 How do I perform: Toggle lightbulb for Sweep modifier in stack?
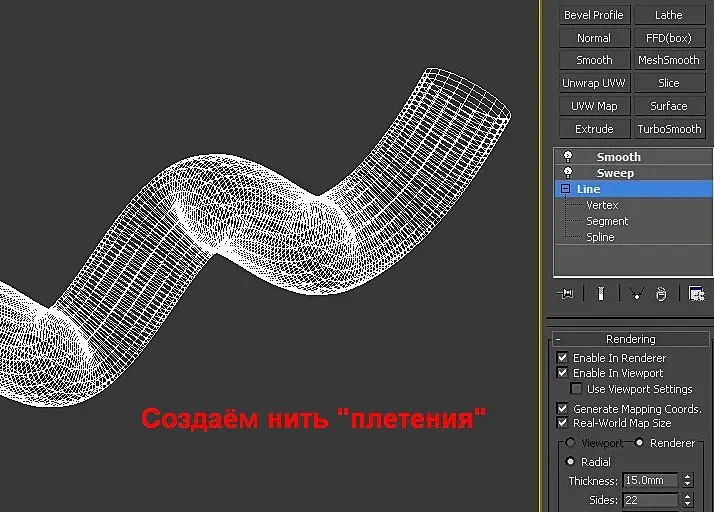568,173
